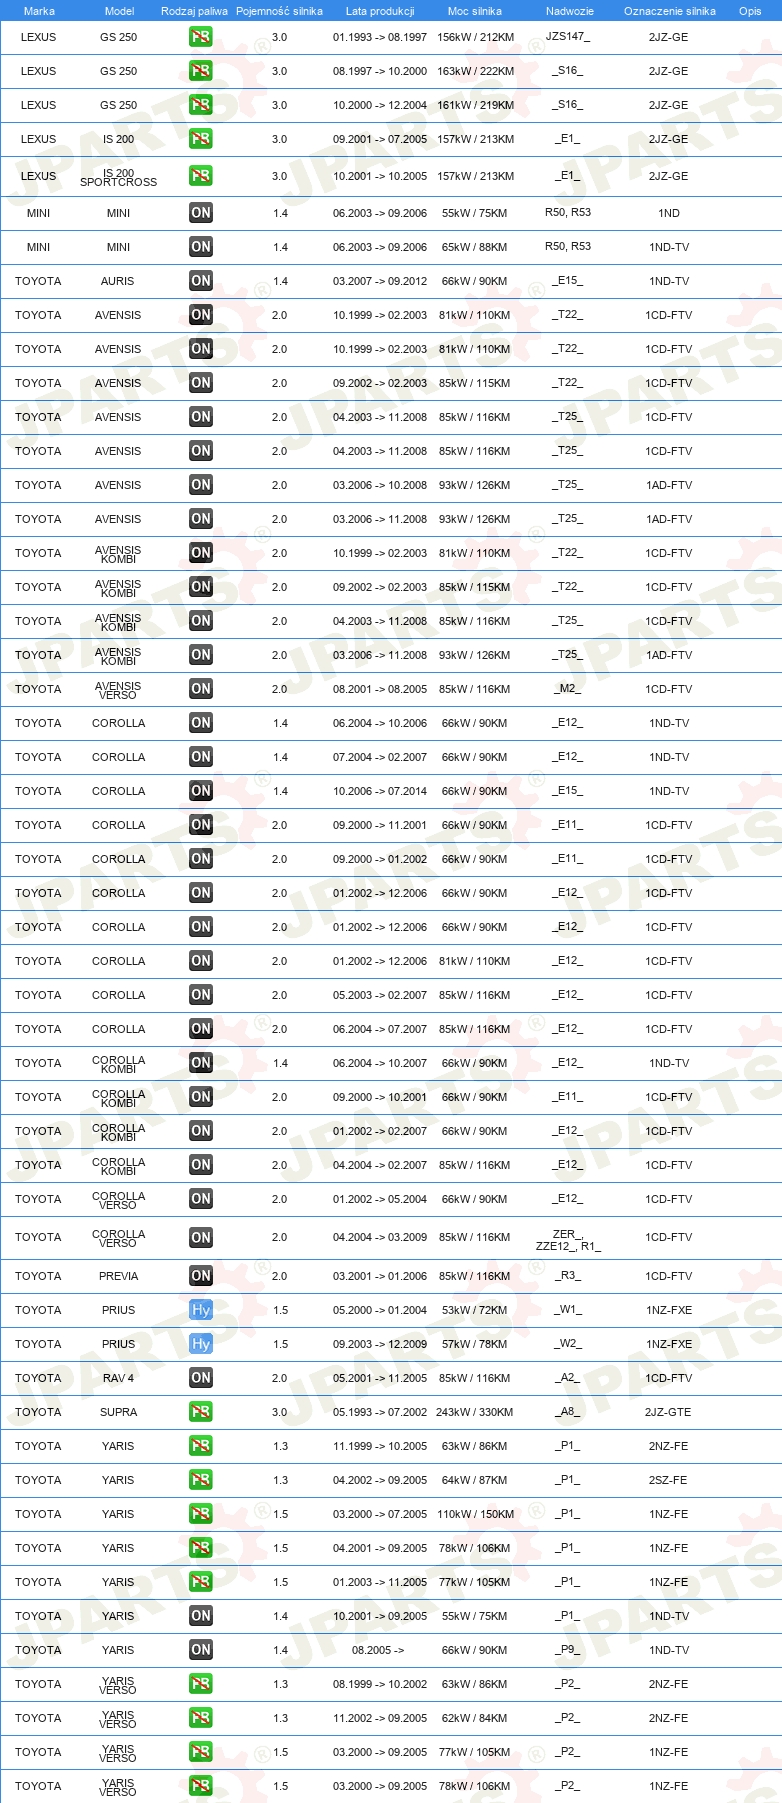The height and width of the screenshot is (1803, 782).
Task: Select body code _R3_
Action: (x=568, y=1276)
